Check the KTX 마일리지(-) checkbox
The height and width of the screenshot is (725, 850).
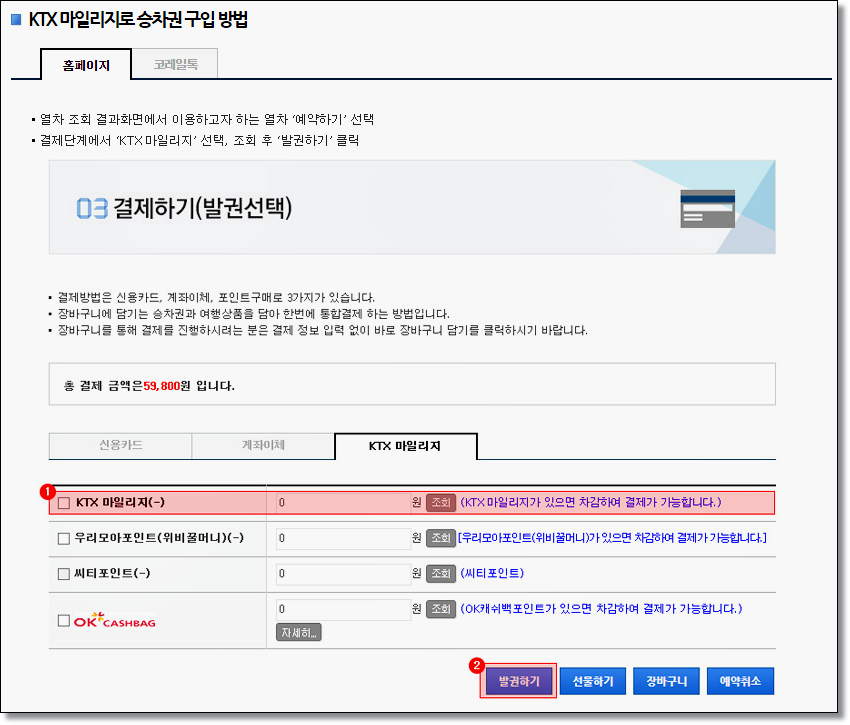tap(64, 503)
